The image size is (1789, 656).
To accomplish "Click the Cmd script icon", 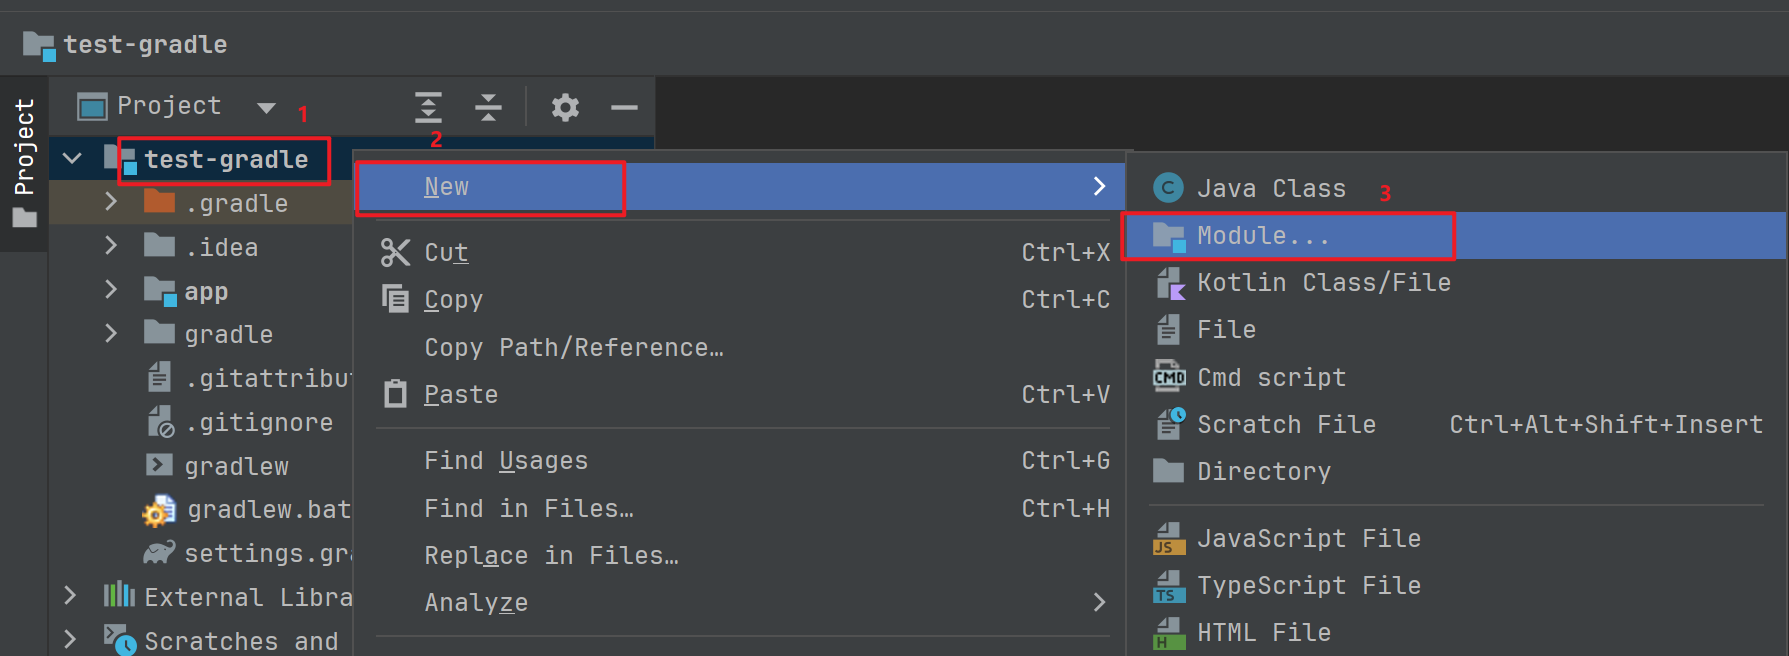I will point(1168,377).
